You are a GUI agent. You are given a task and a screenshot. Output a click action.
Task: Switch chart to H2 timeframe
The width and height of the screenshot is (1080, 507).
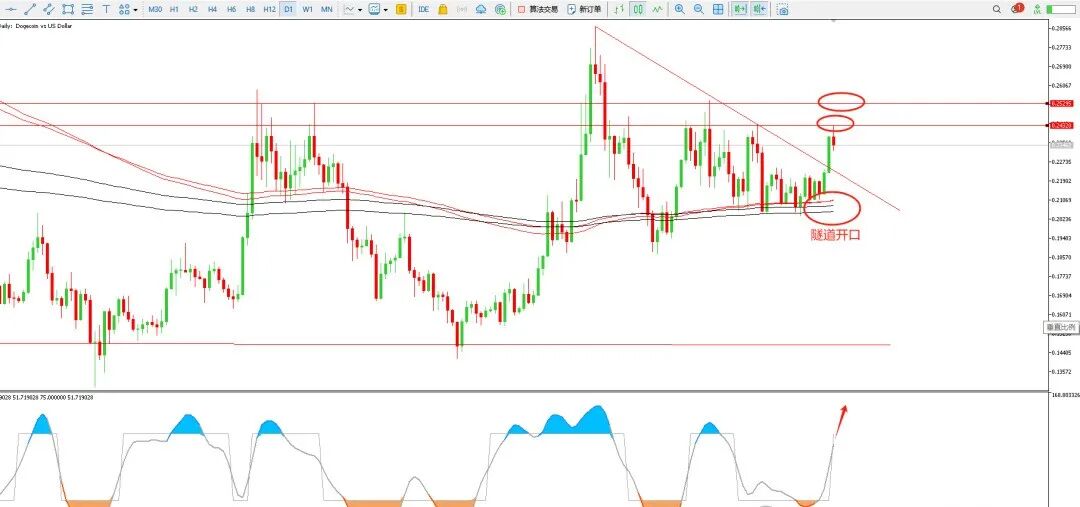tap(194, 10)
